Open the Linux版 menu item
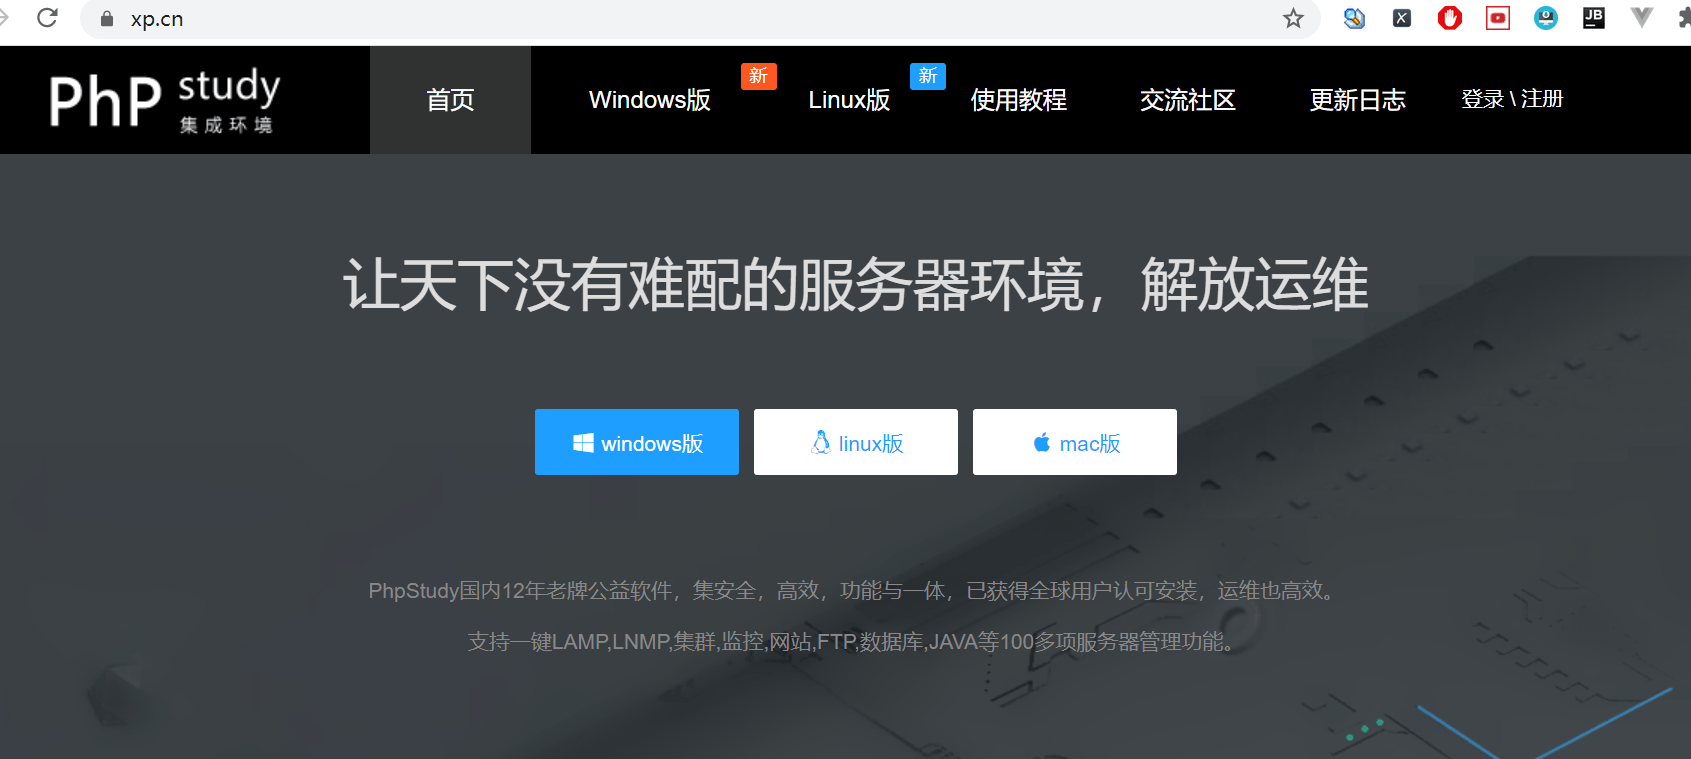 849,100
